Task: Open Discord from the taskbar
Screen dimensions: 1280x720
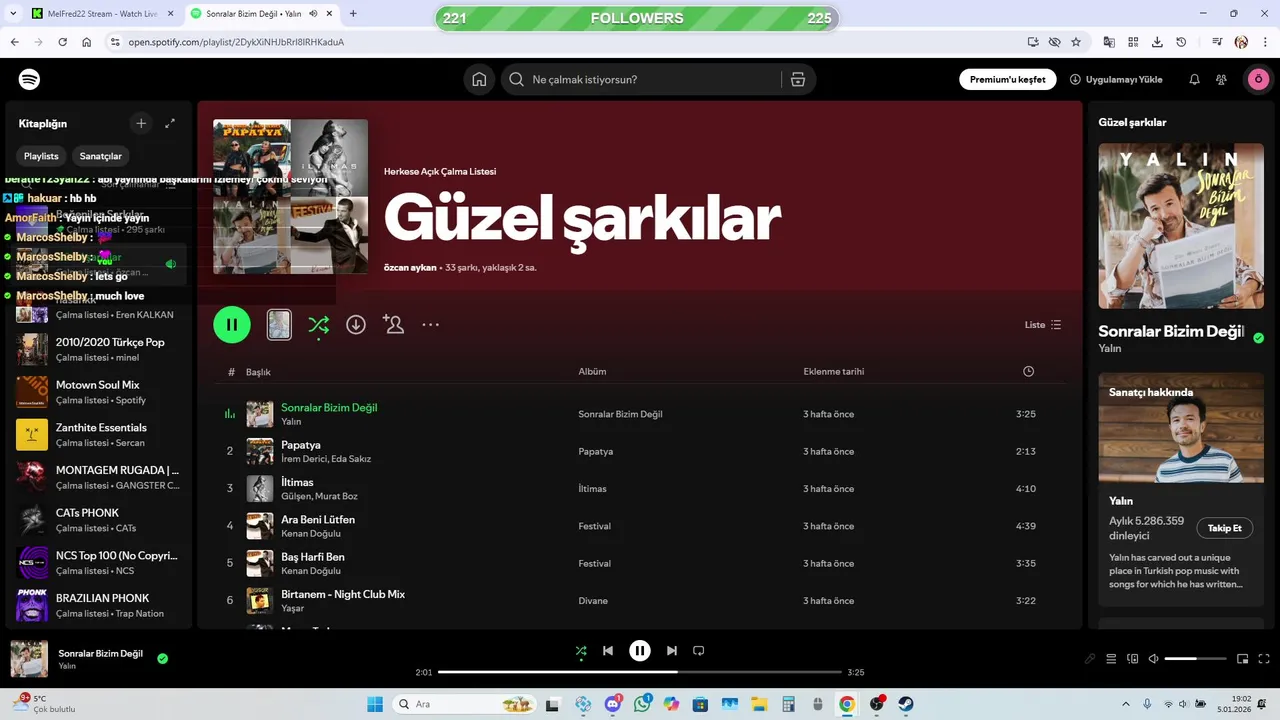Action: pyautogui.click(x=613, y=704)
